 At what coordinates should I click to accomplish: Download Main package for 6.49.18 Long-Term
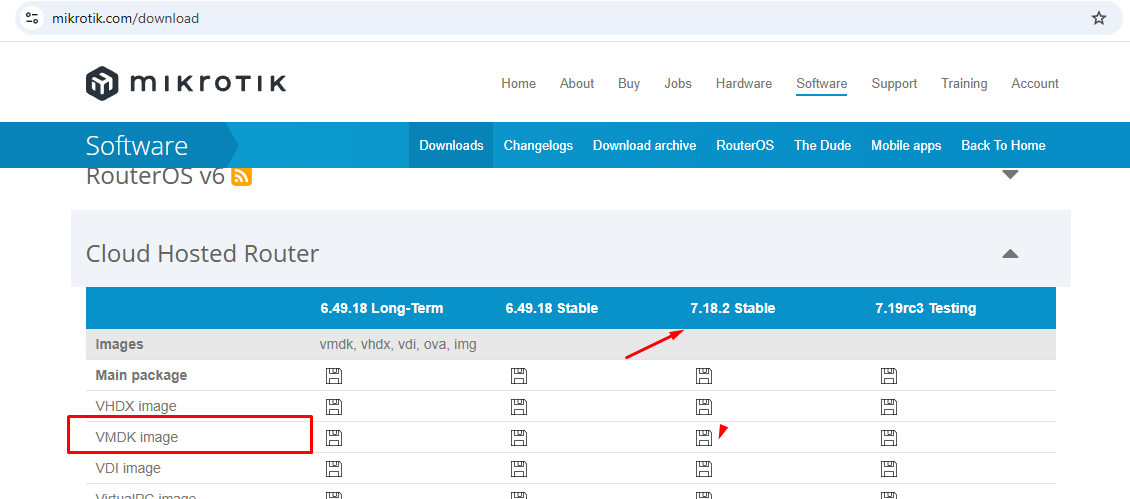334,376
